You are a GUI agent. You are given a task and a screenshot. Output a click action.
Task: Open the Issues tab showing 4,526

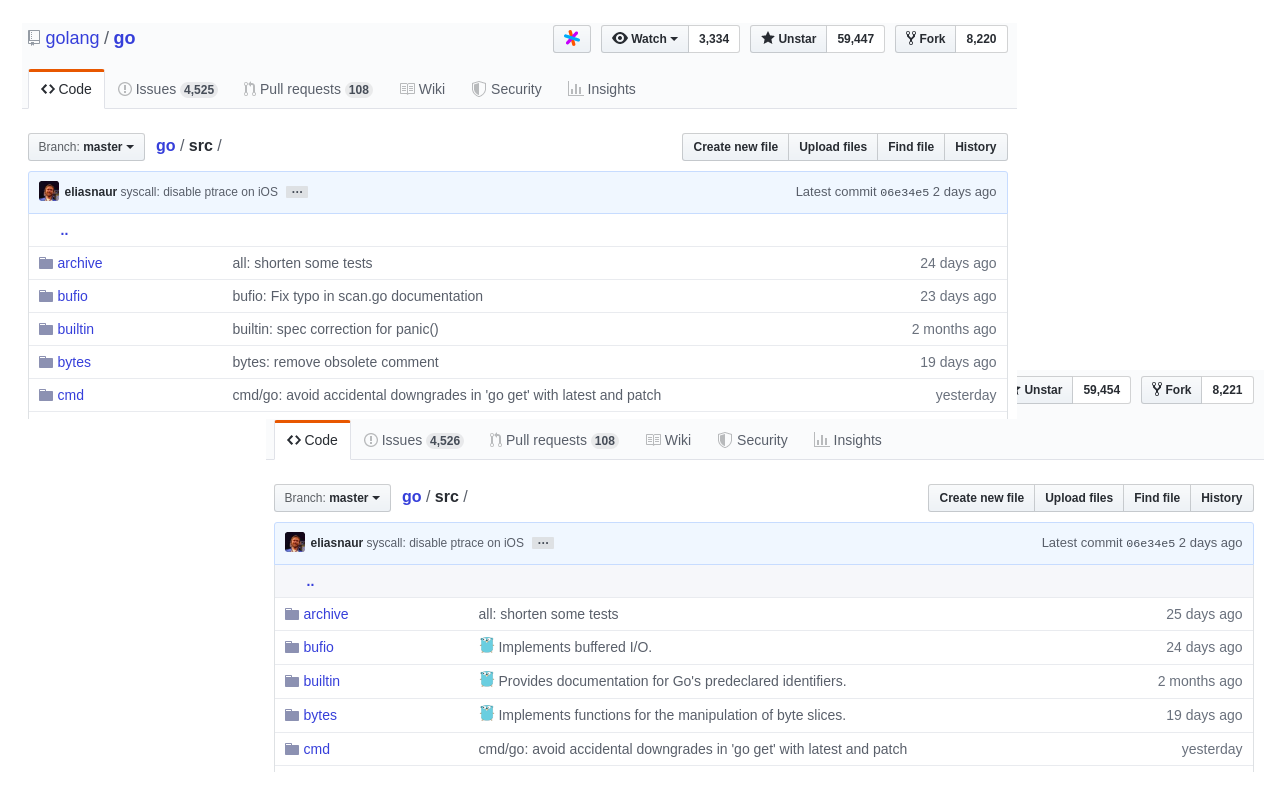(413, 440)
